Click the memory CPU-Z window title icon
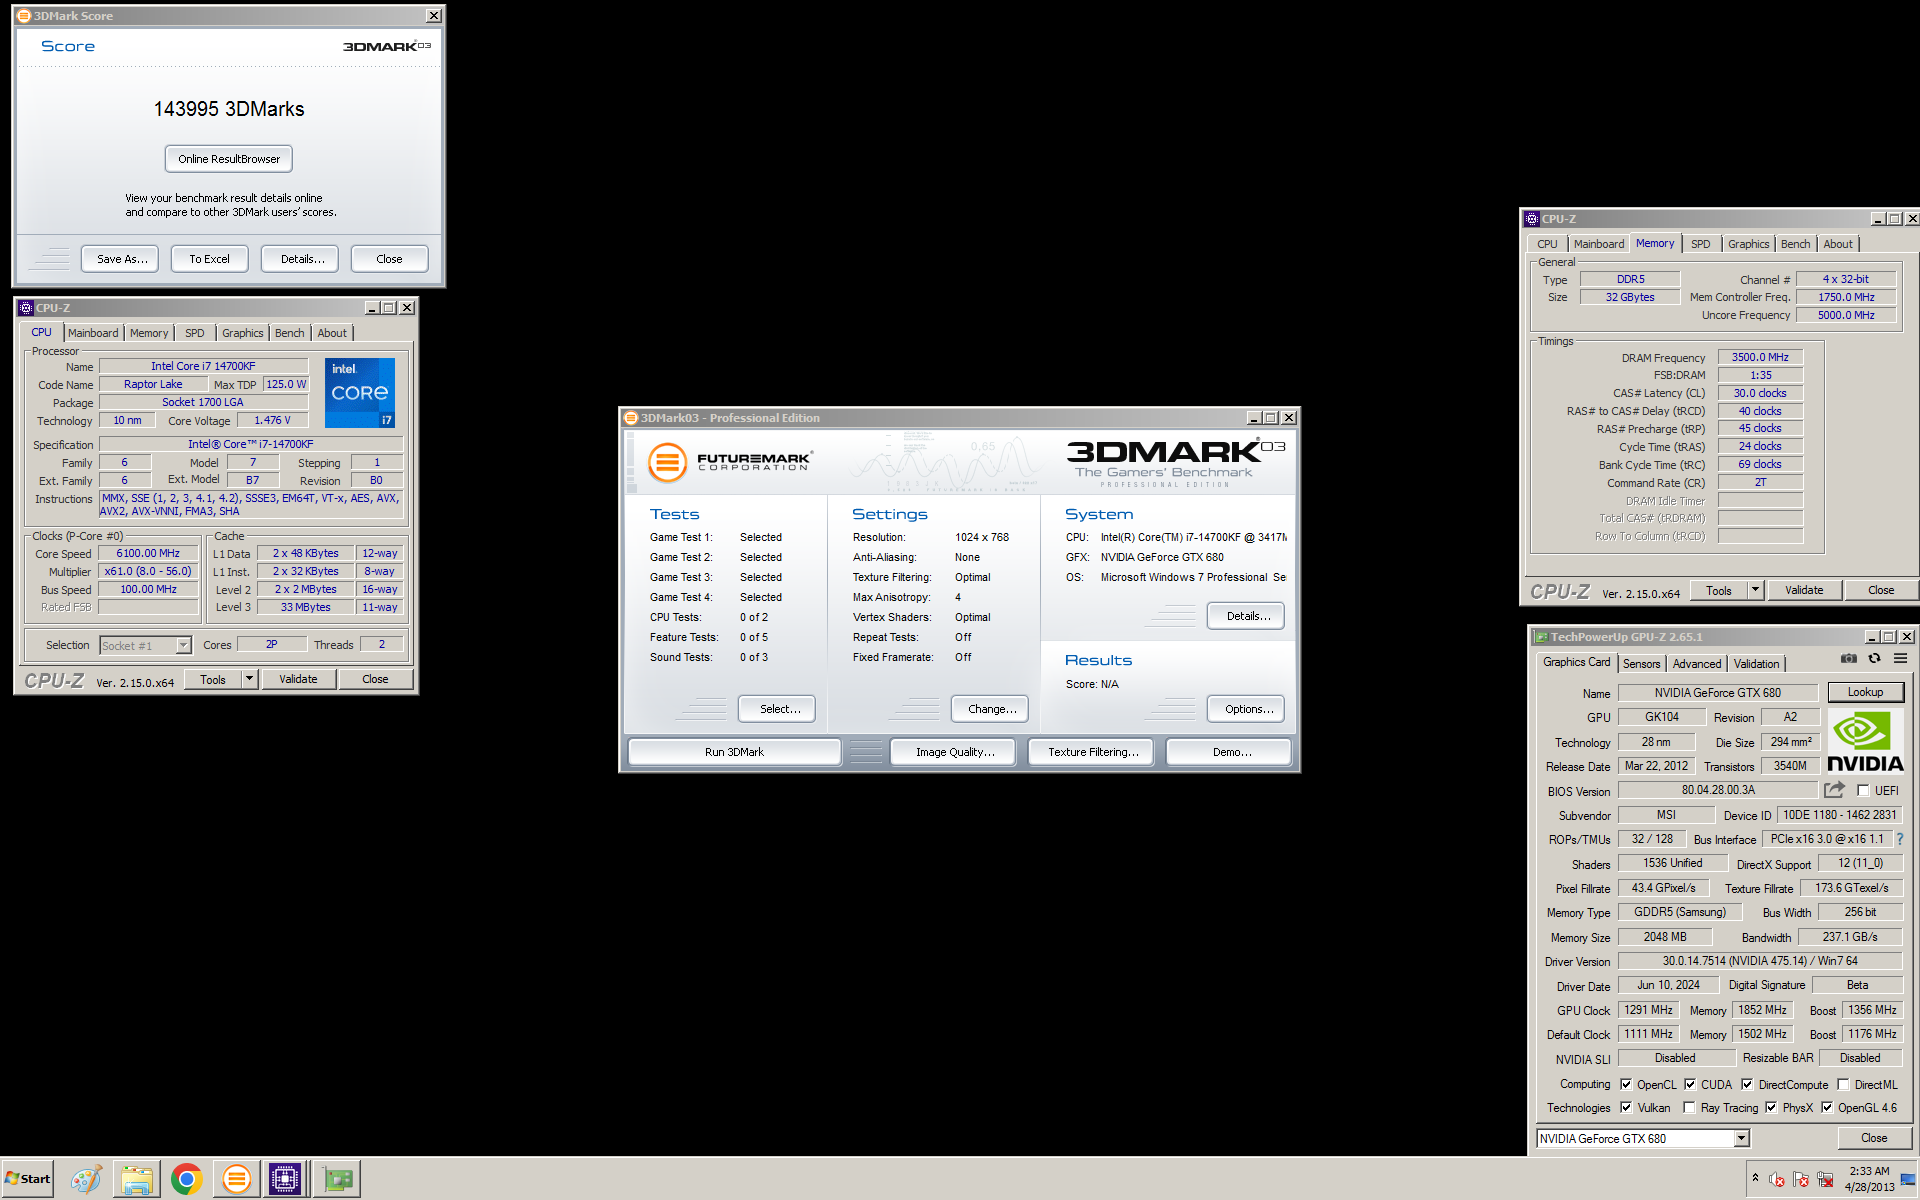Image resolution: width=1920 pixels, height=1200 pixels. pyautogui.click(x=1531, y=219)
